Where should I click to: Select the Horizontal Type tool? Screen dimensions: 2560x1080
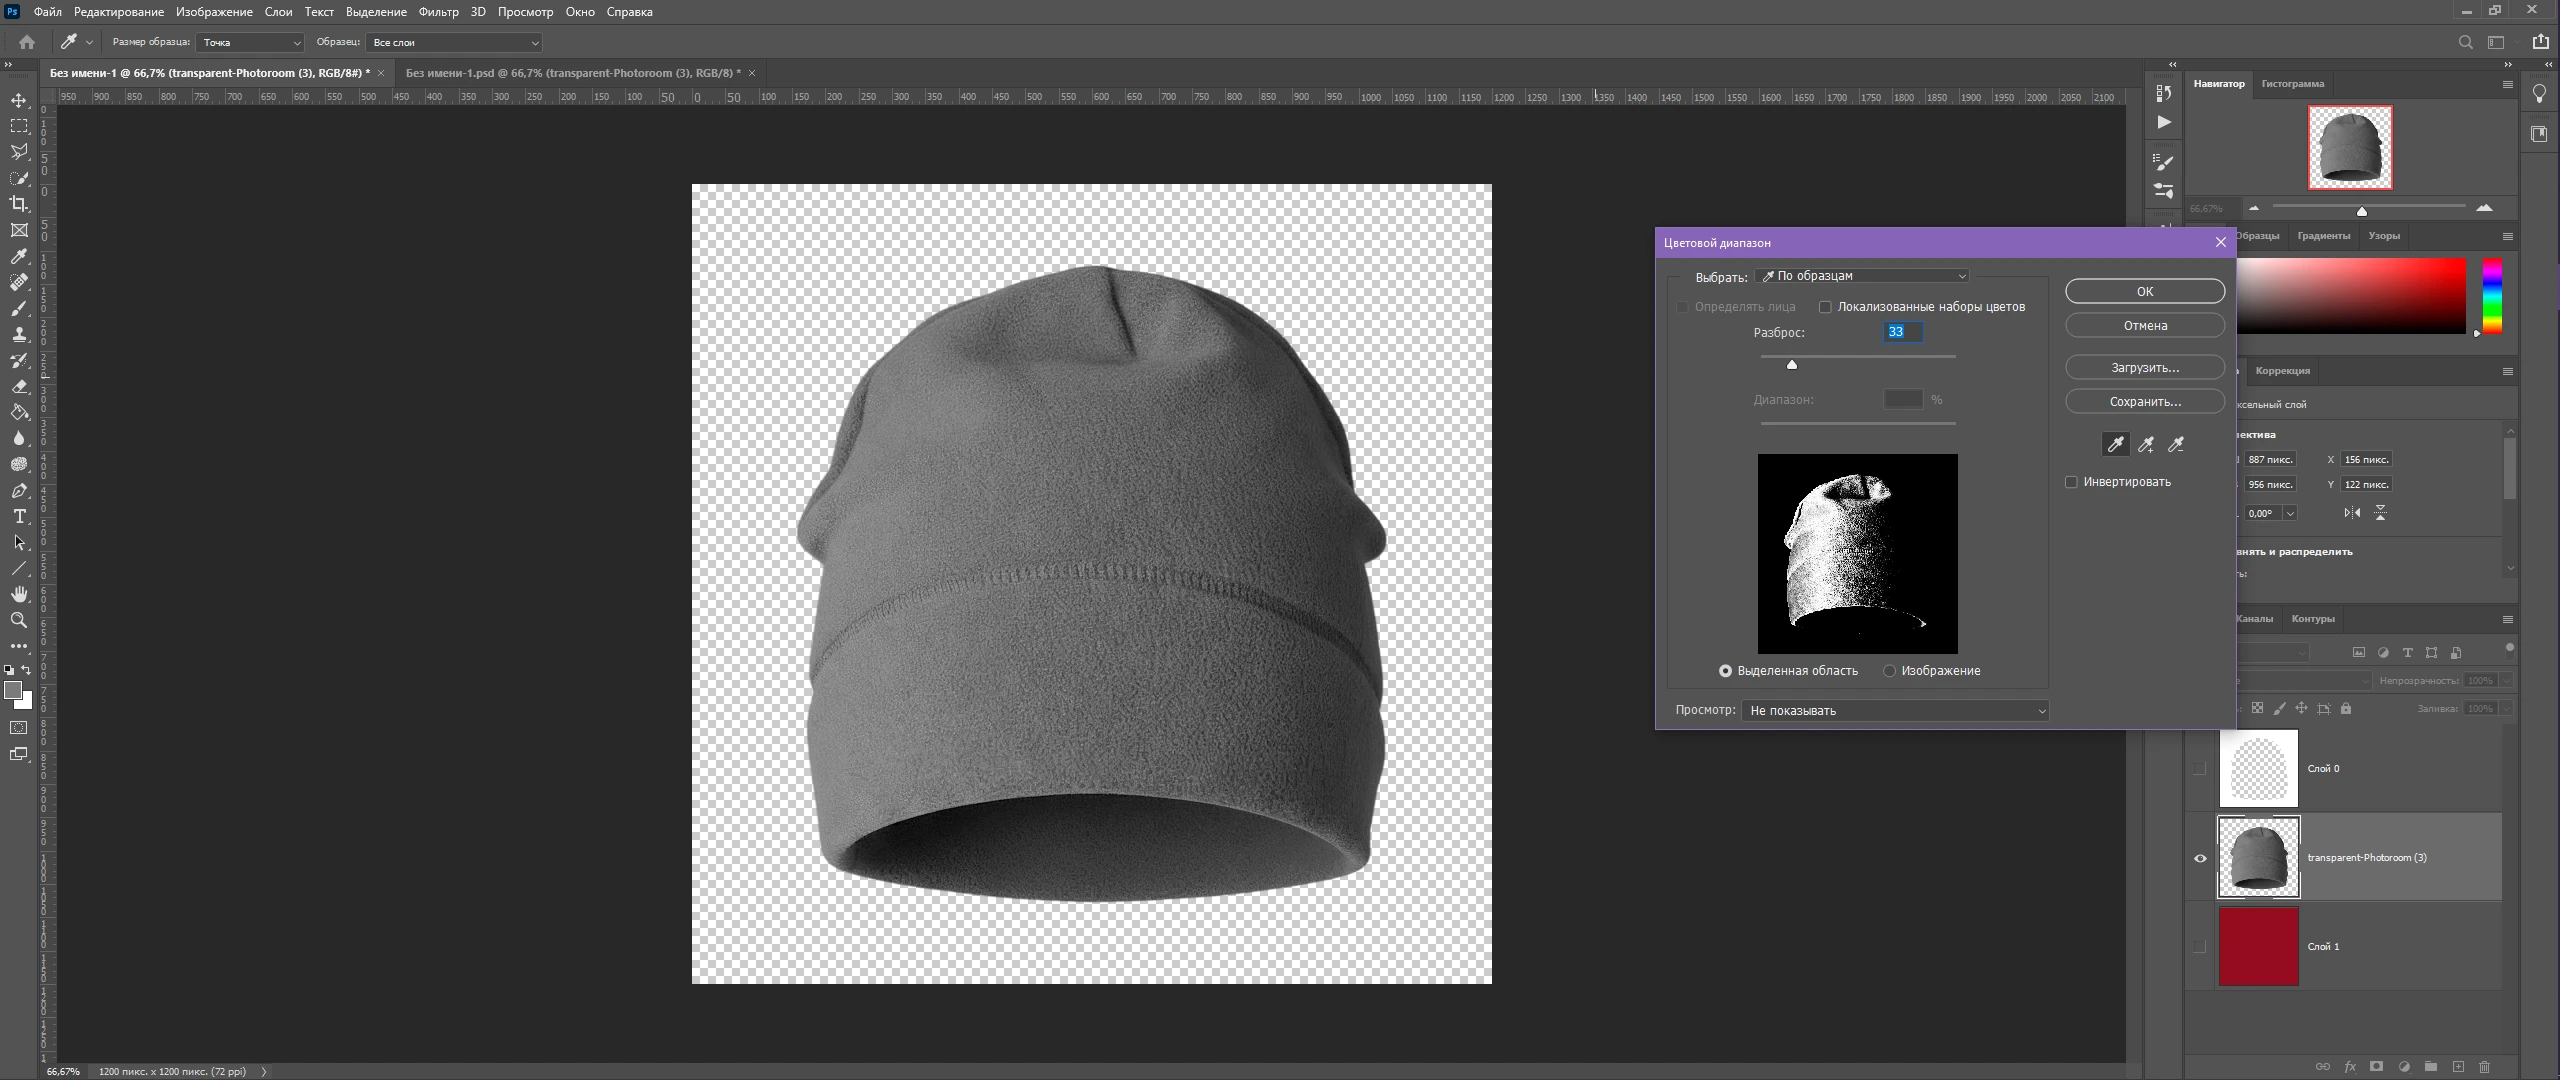(19, 516)
